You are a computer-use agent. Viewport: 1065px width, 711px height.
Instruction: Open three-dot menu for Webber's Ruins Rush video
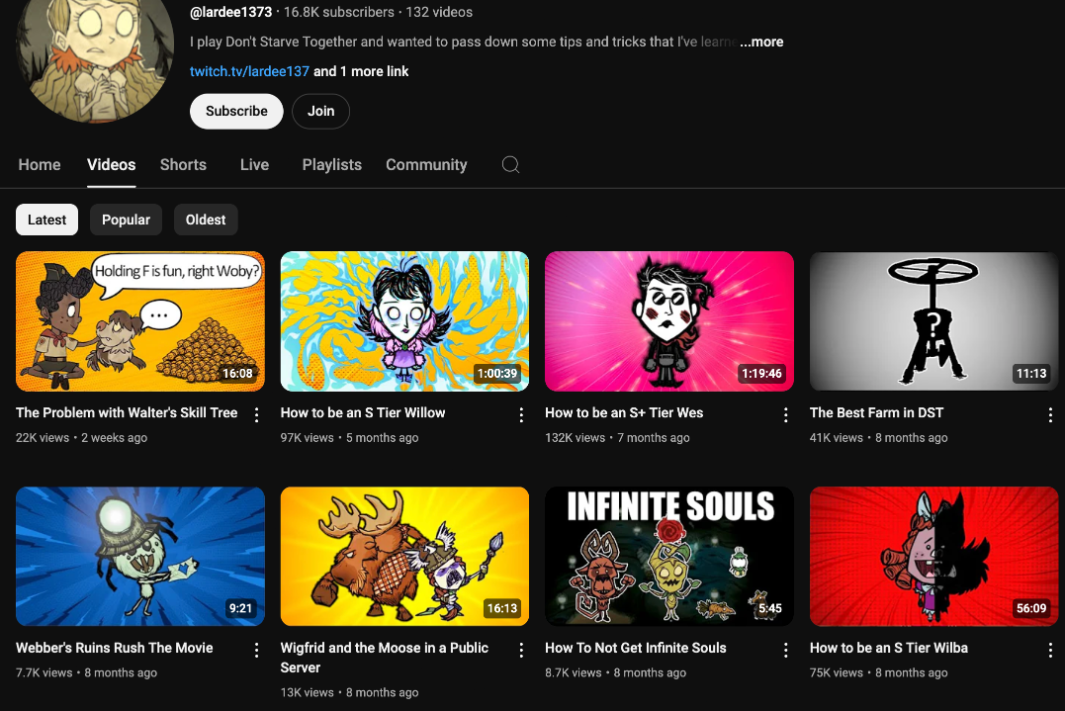(x=257, y=650)
